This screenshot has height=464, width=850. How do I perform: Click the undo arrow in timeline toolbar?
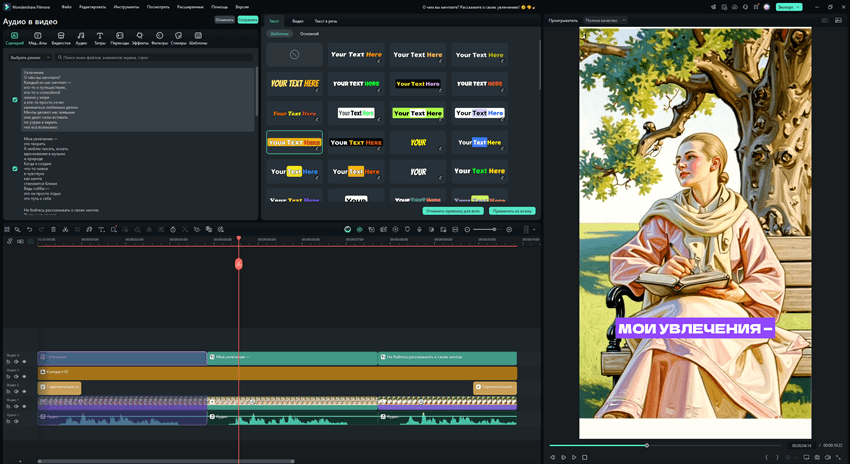(x=30, y=230)
